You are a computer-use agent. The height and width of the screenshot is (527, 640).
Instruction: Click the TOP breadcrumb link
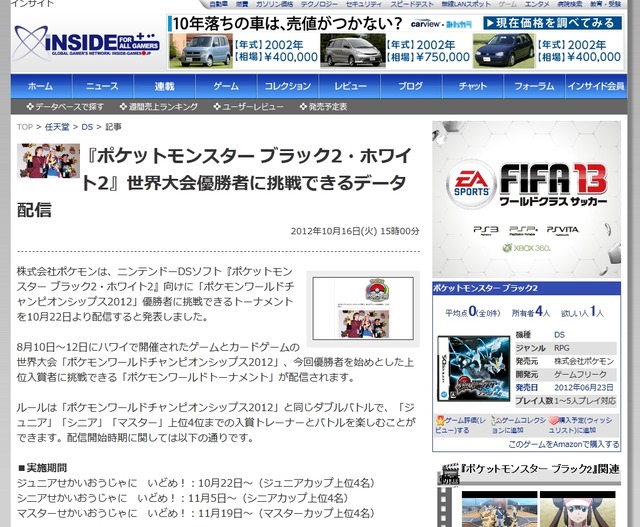24,127
